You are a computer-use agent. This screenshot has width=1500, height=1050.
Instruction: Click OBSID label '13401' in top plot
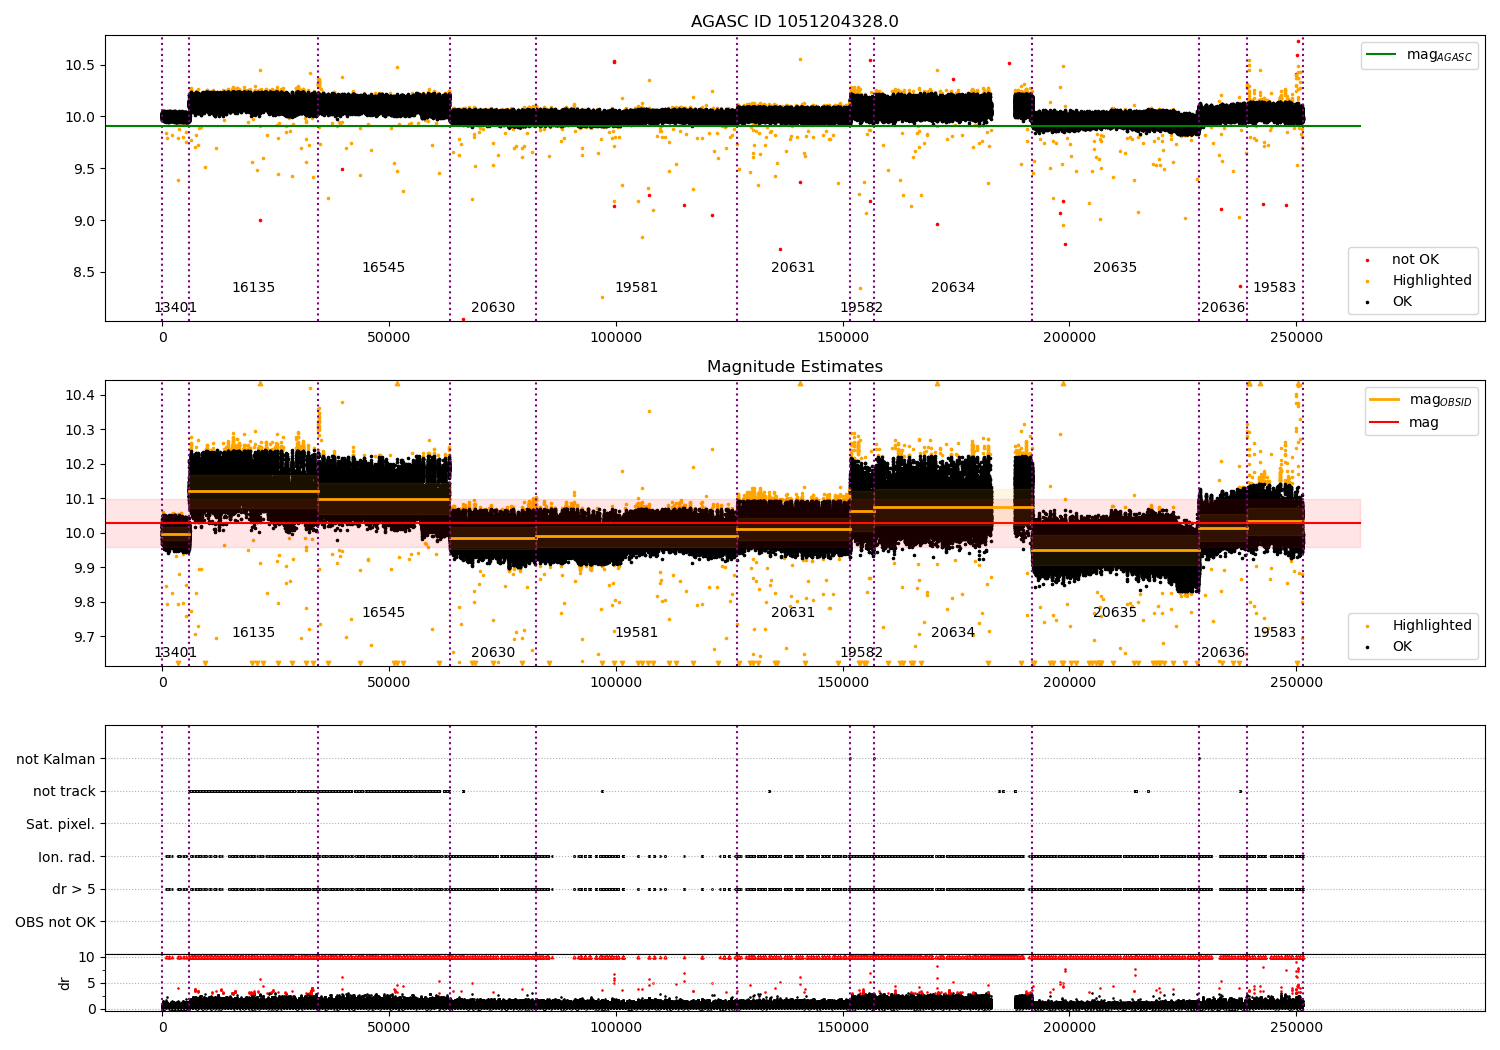click(x=175, y=308)
